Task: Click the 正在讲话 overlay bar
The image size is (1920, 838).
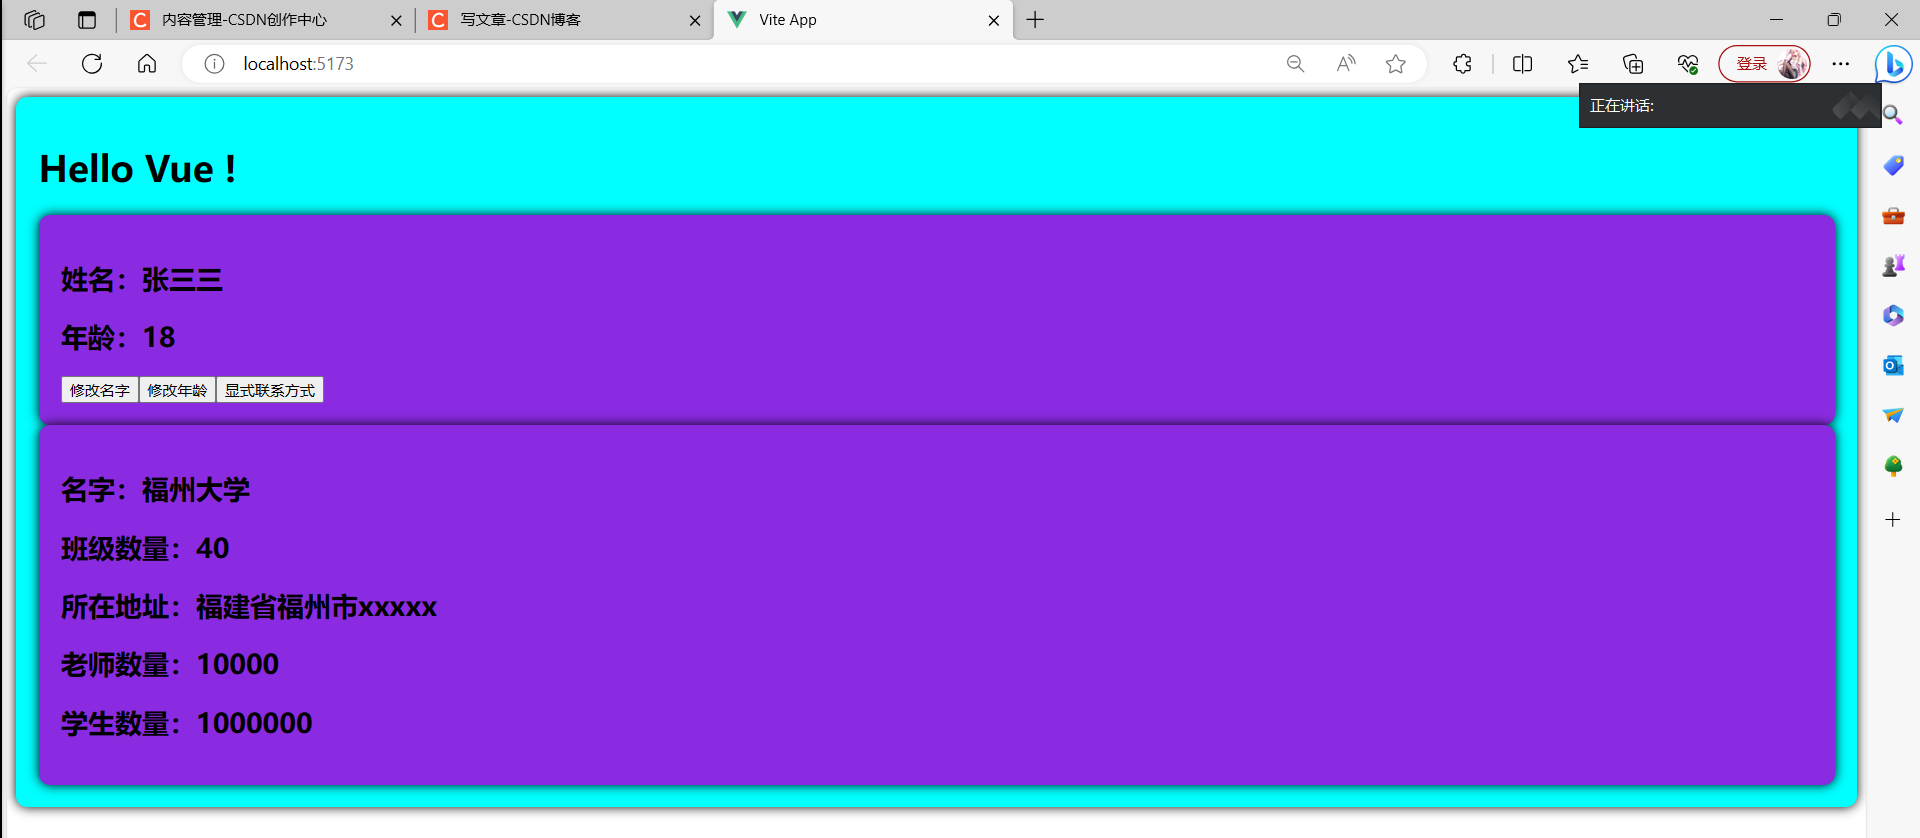Action: [x=1730, y=106]
